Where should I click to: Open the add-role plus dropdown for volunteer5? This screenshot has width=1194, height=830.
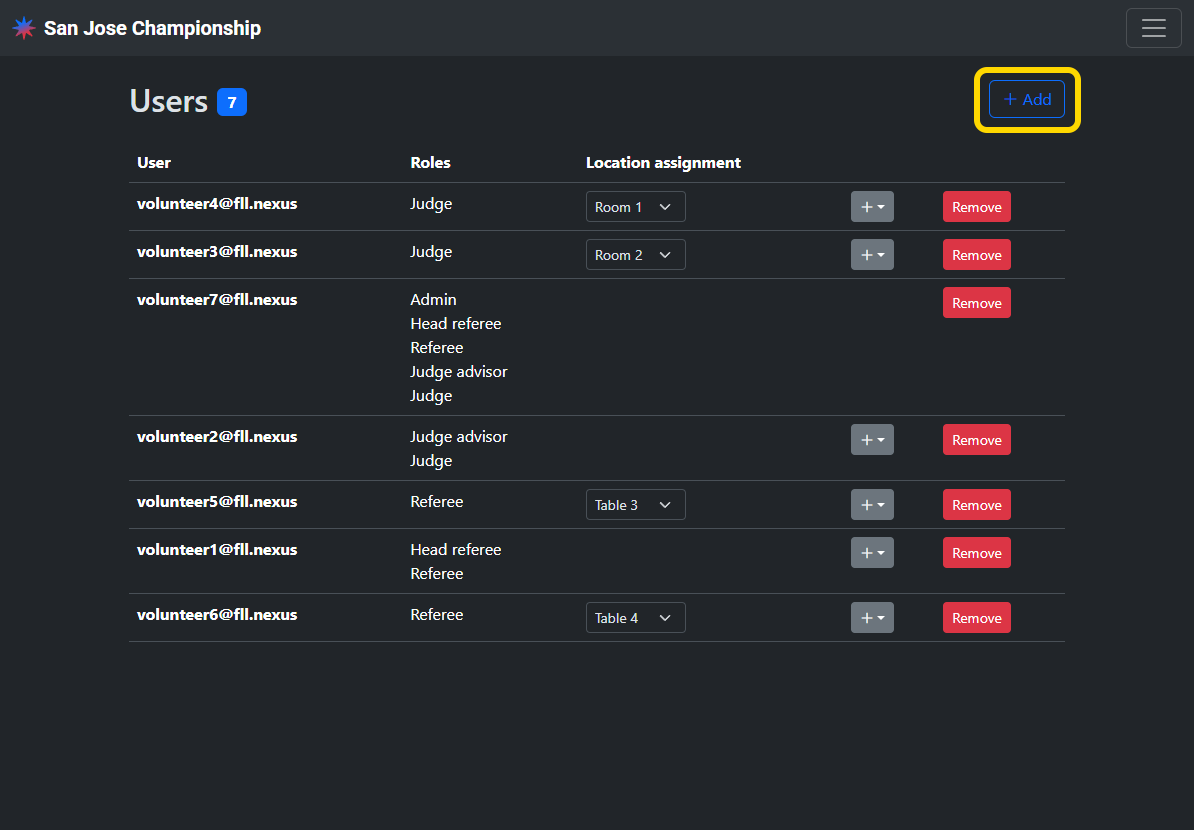tap(872, 505)
